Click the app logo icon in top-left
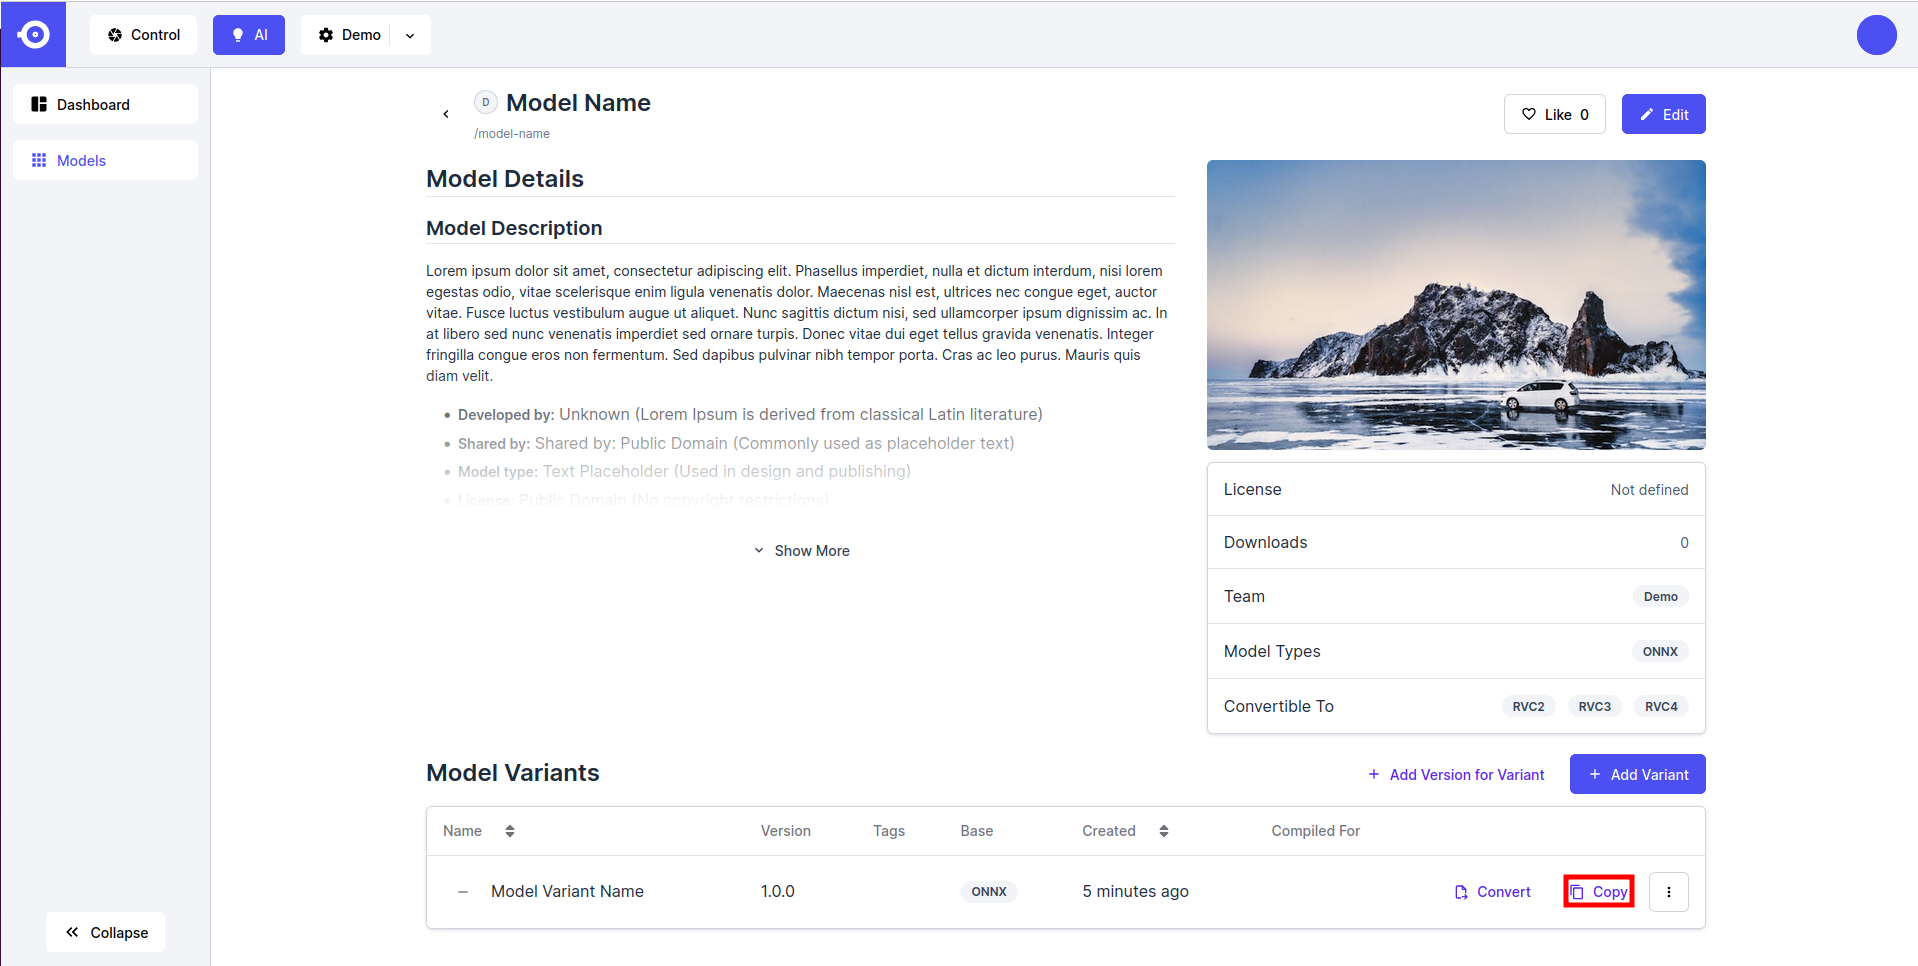This screenshot has height=966, width=1918. tap(33, 35)
